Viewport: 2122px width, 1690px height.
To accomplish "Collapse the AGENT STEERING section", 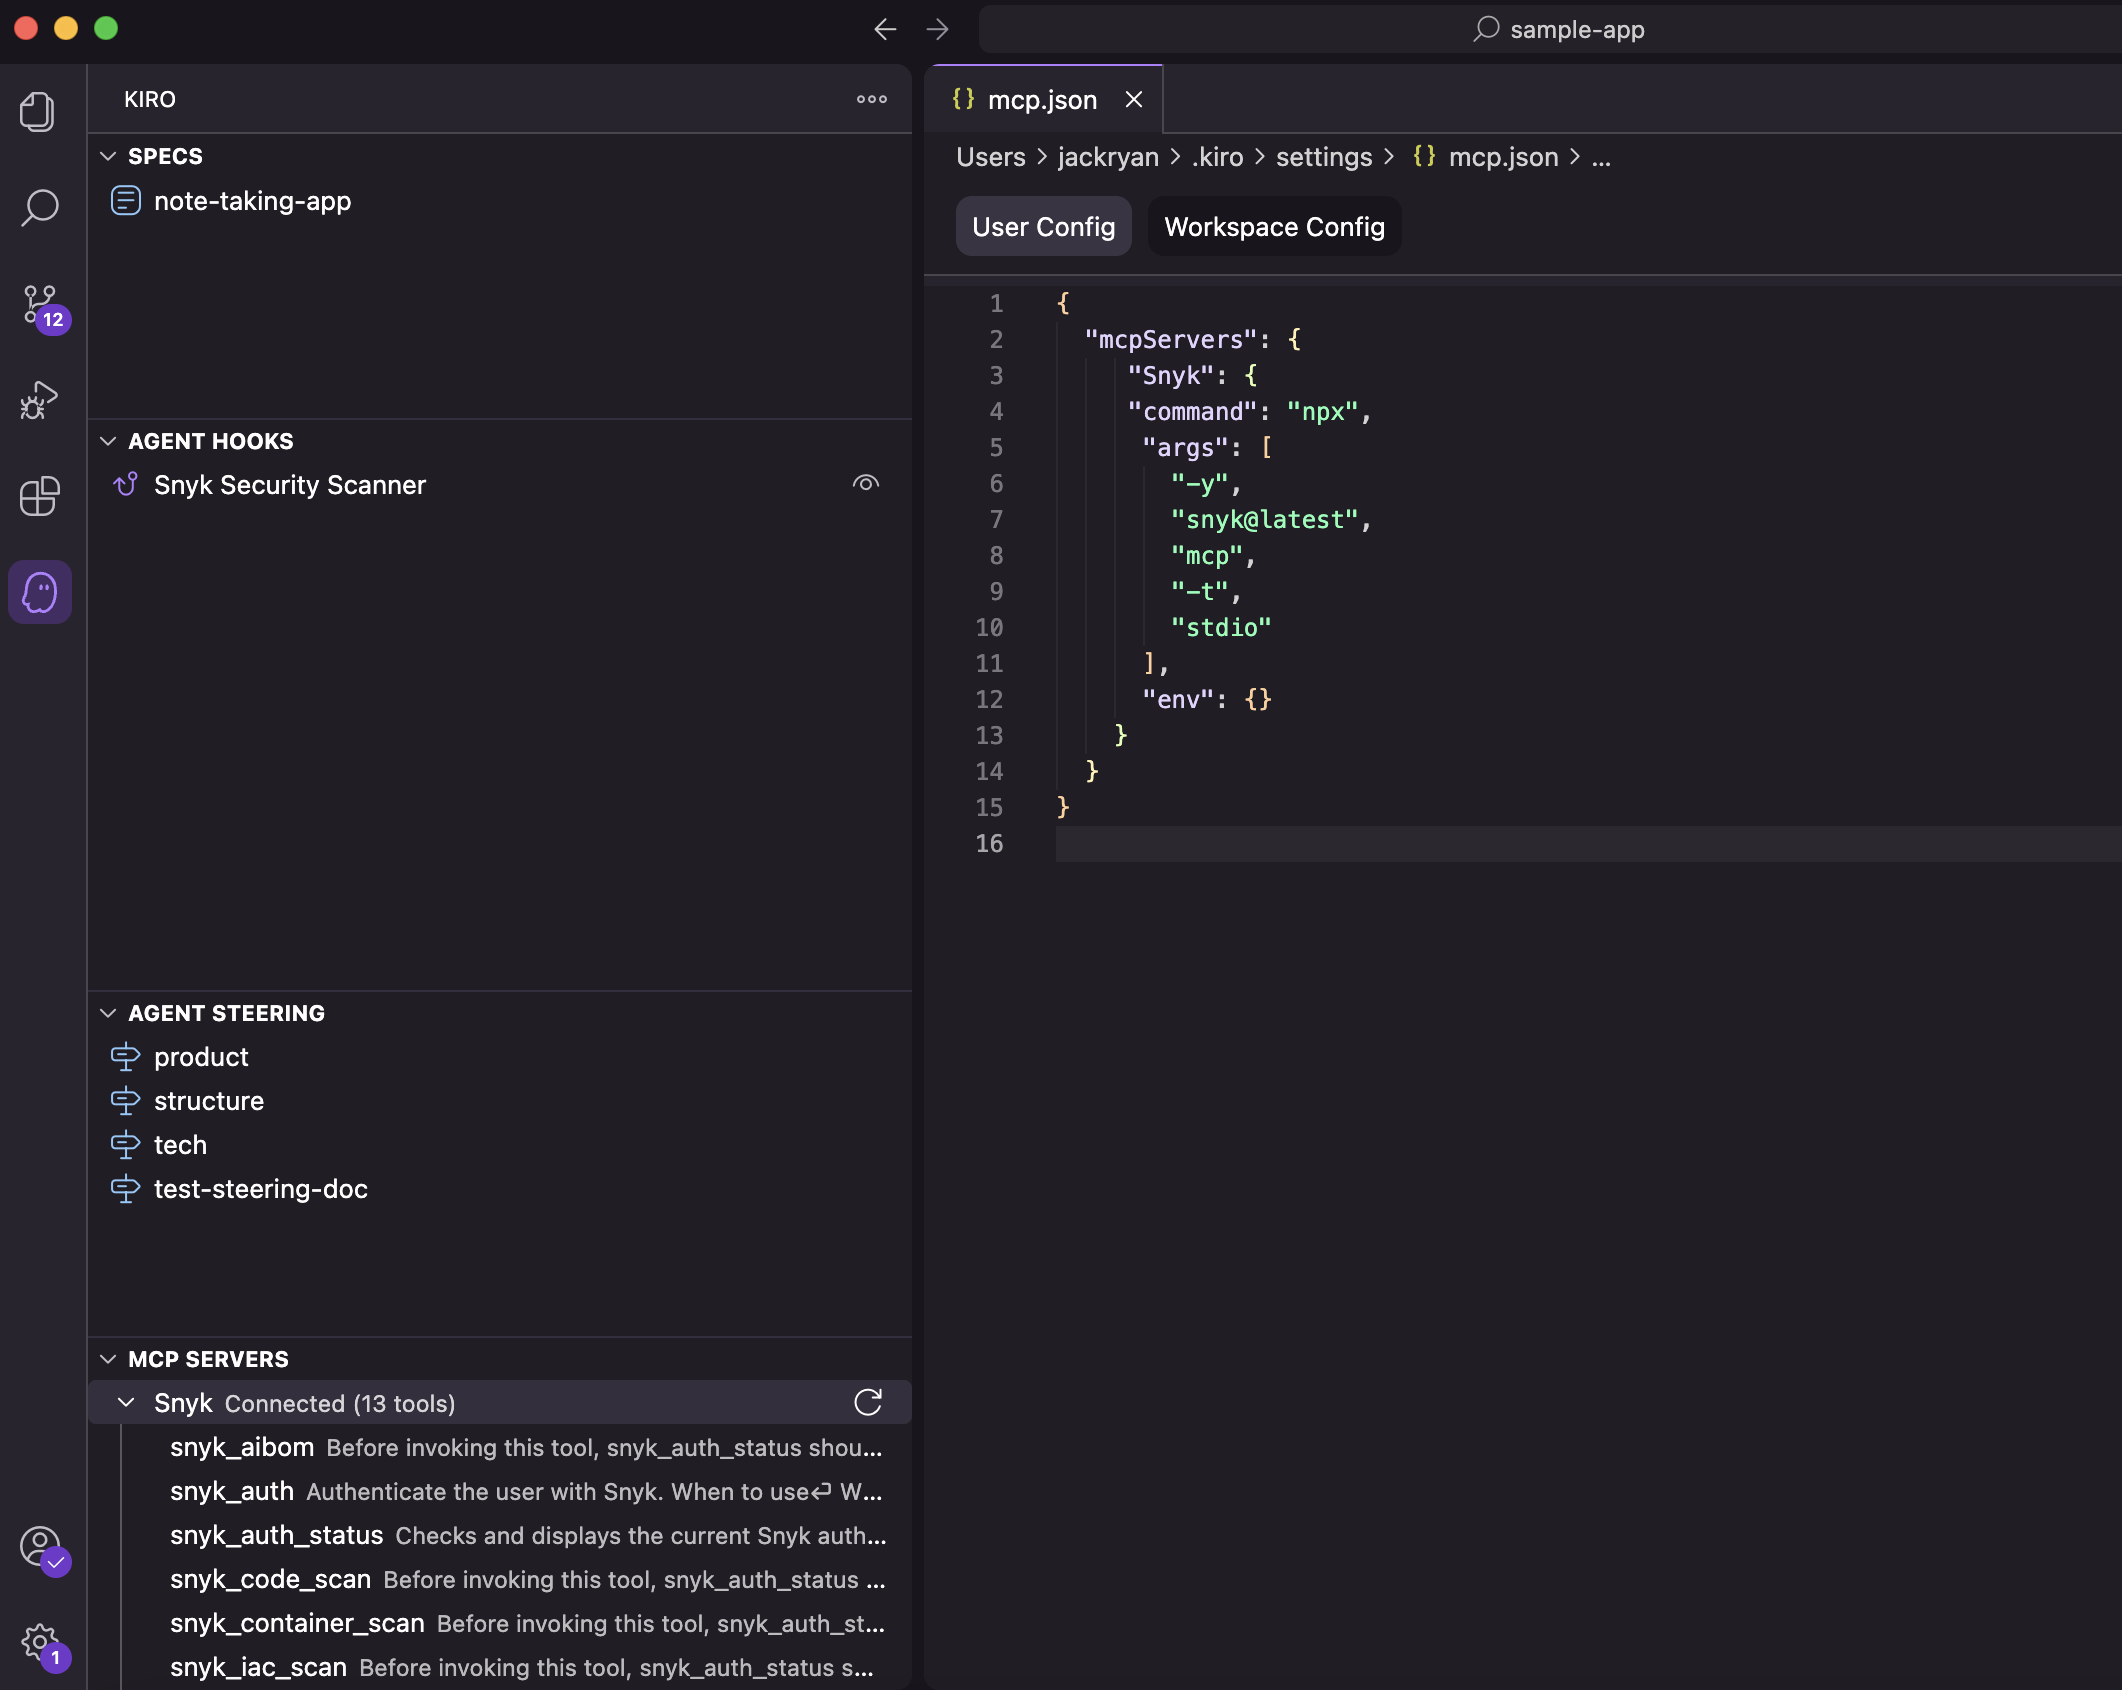I will point(108,1013).
